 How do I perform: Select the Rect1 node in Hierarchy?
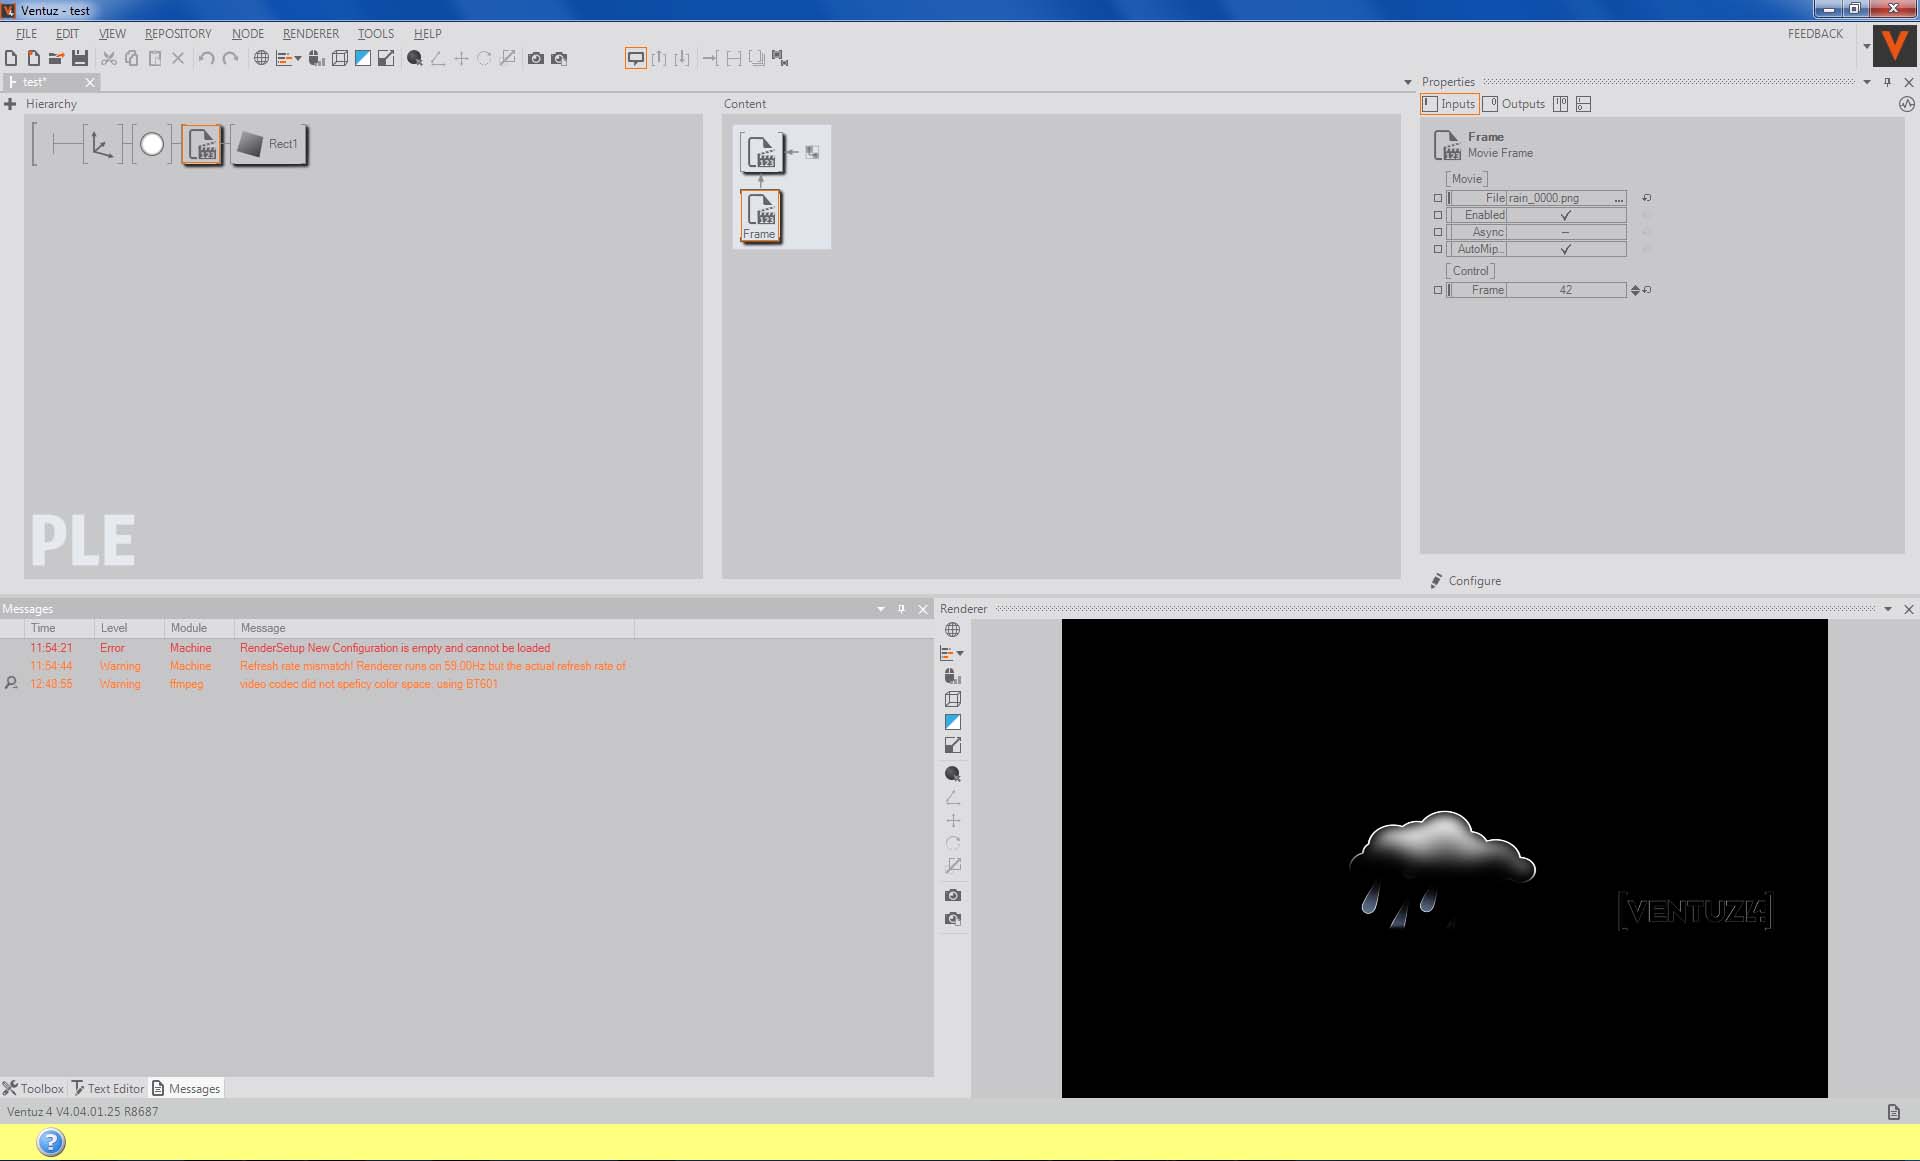270,144
